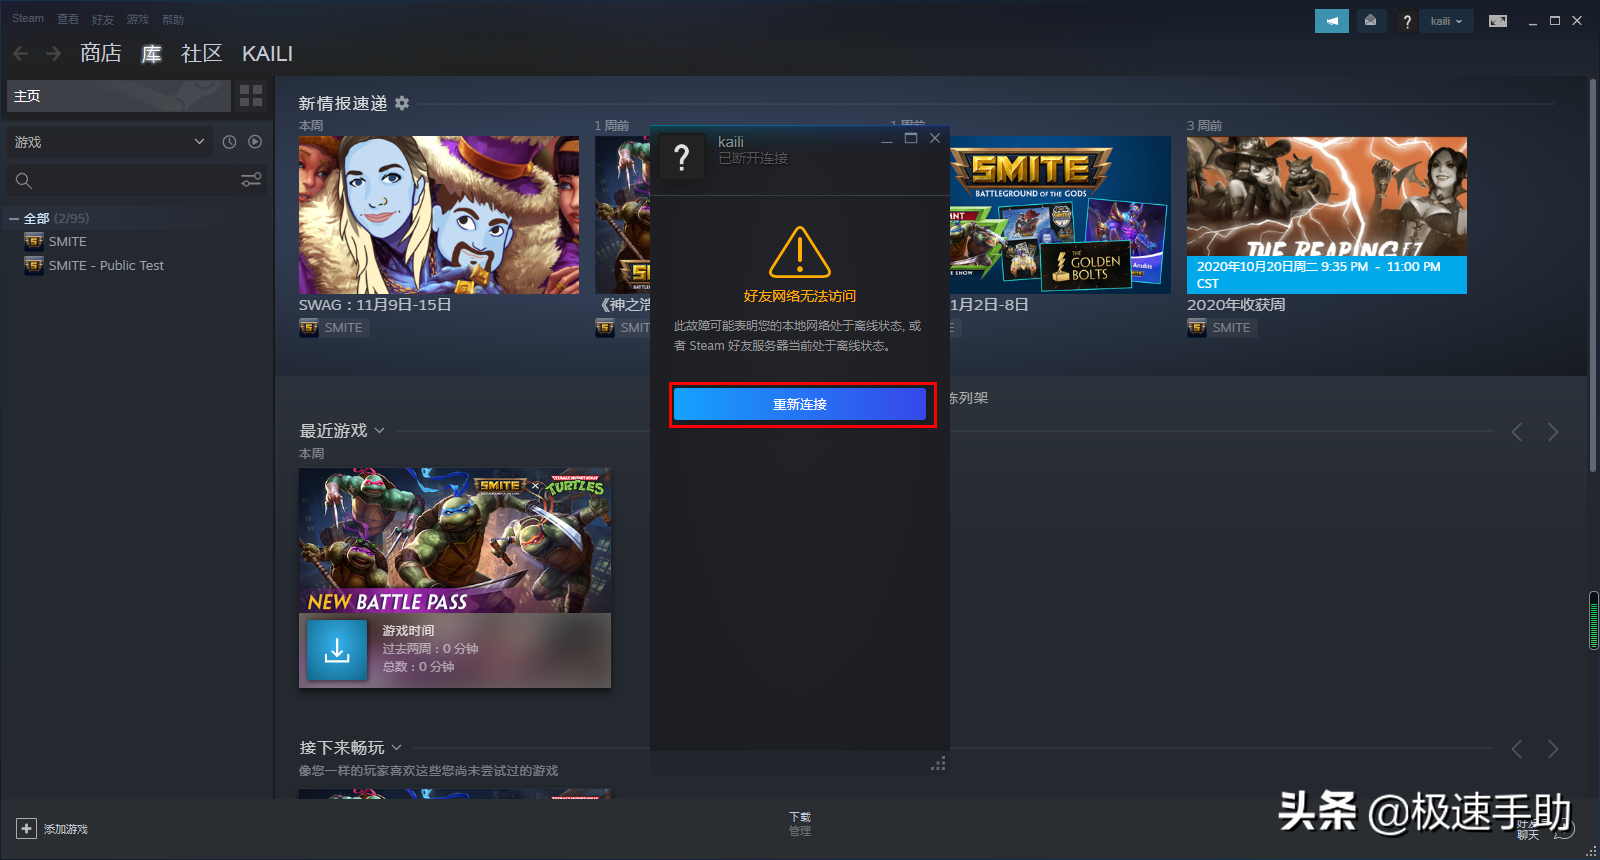Click the SMITE tag under SWAG news
Screen dimensions: 1600x860
tap(334, 327)
